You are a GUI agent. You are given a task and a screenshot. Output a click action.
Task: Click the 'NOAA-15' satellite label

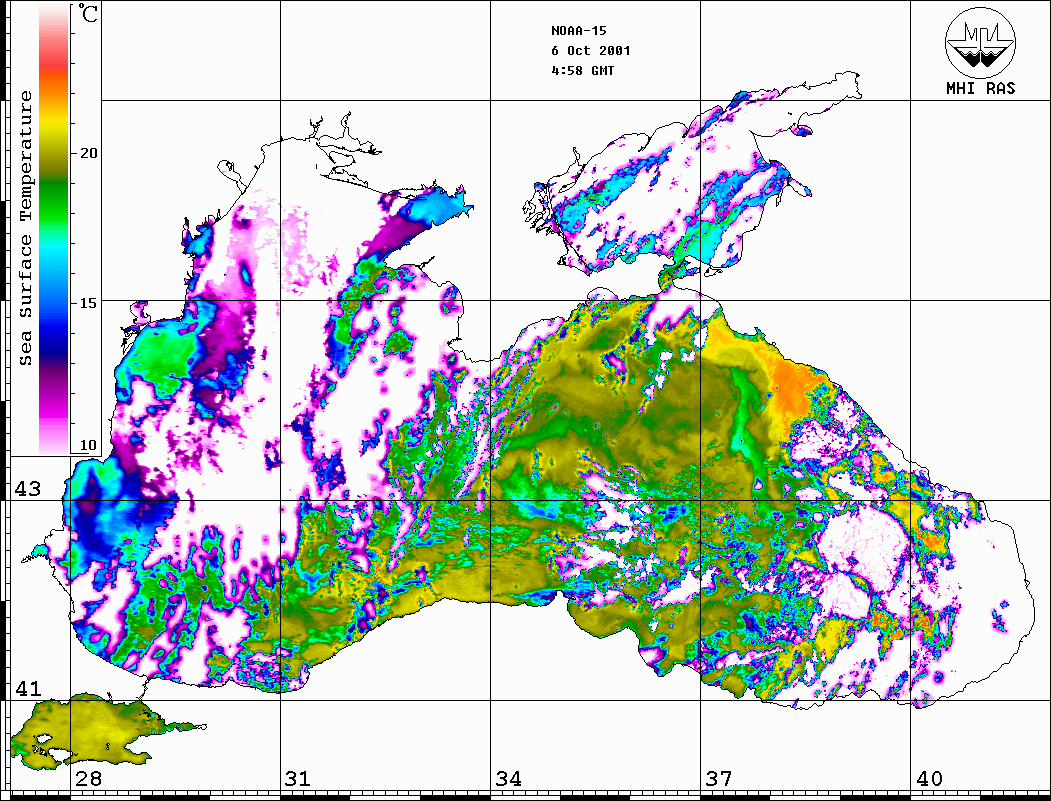point(579,31)
